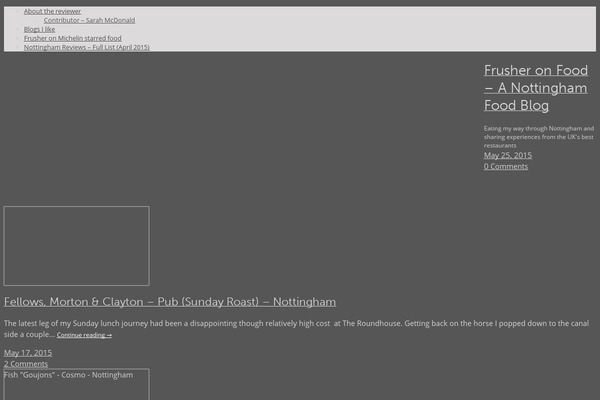Open the 2 Comments link

26,364
